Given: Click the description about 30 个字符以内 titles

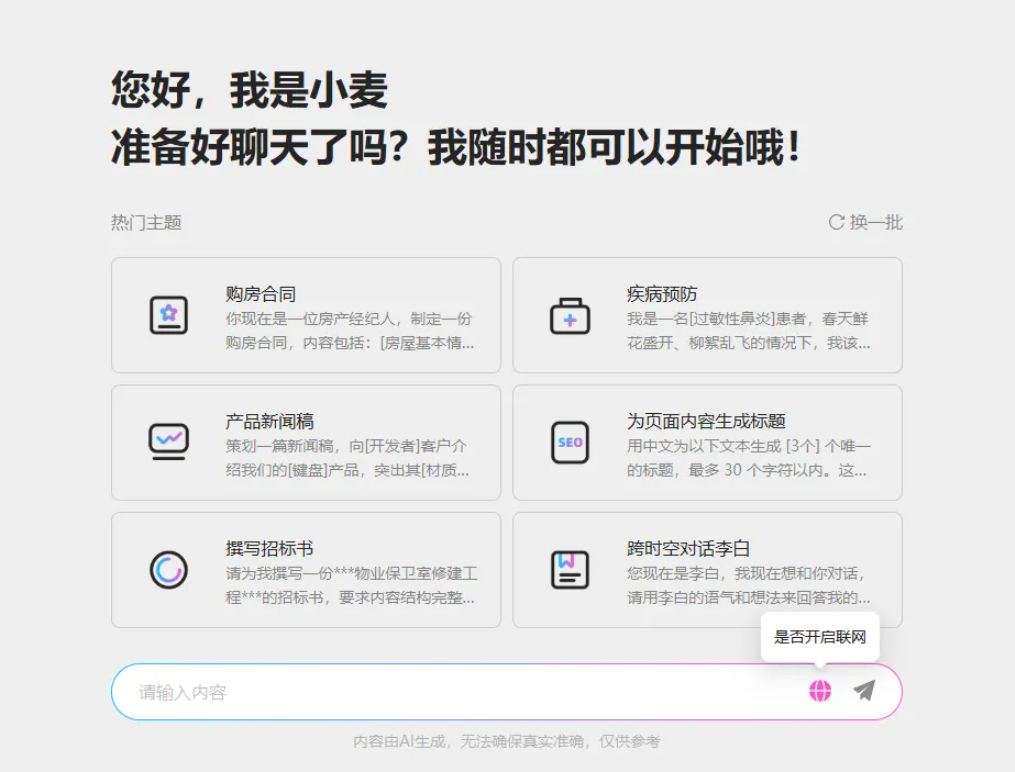Looking at the screenshot, I should [x=748, y=458].
